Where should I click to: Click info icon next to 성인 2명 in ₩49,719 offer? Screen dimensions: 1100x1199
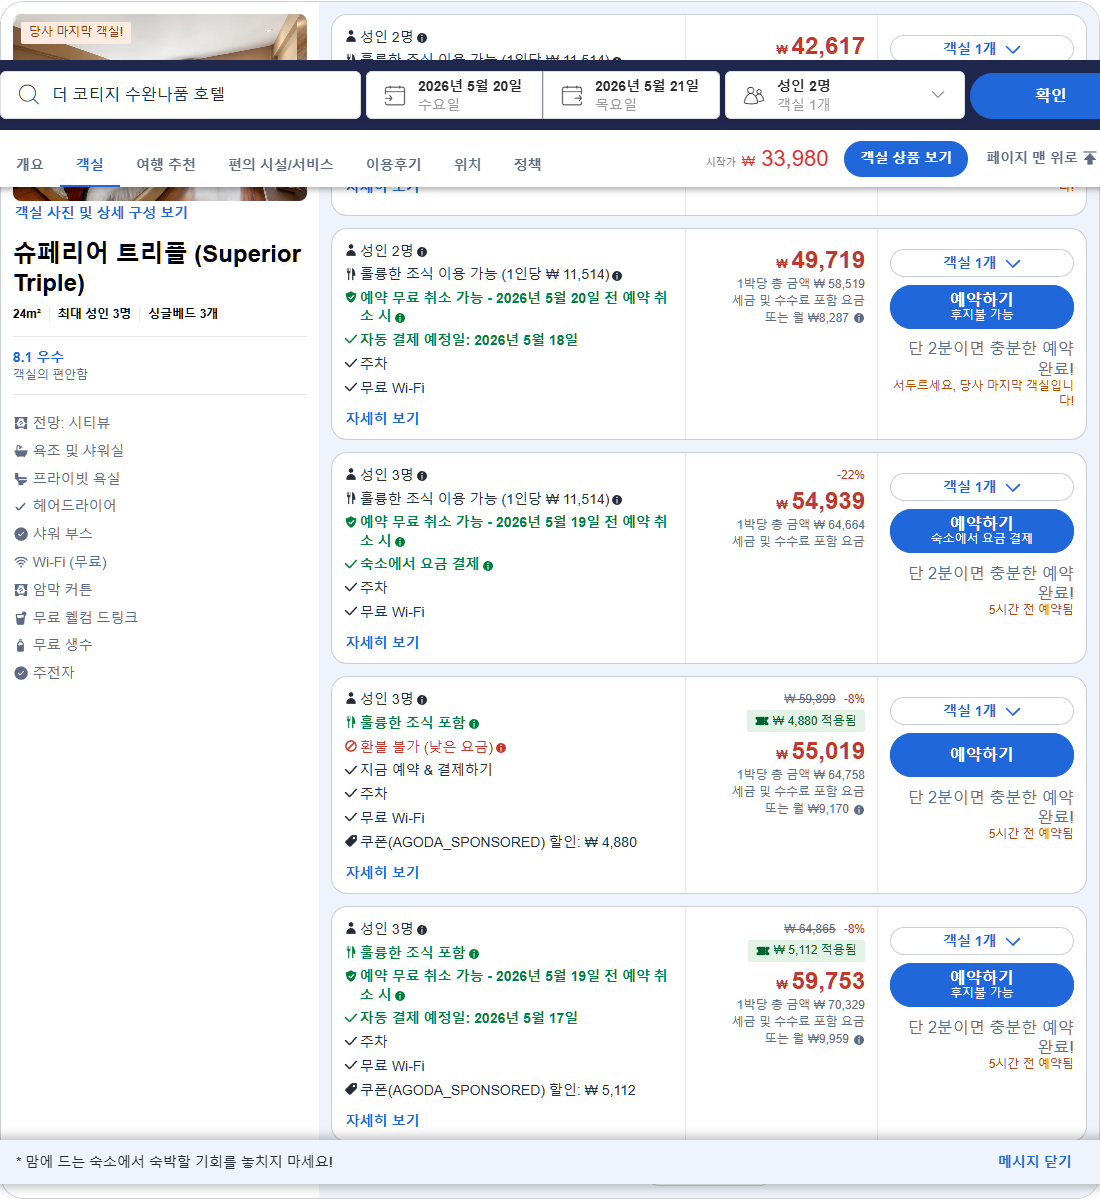422,252
